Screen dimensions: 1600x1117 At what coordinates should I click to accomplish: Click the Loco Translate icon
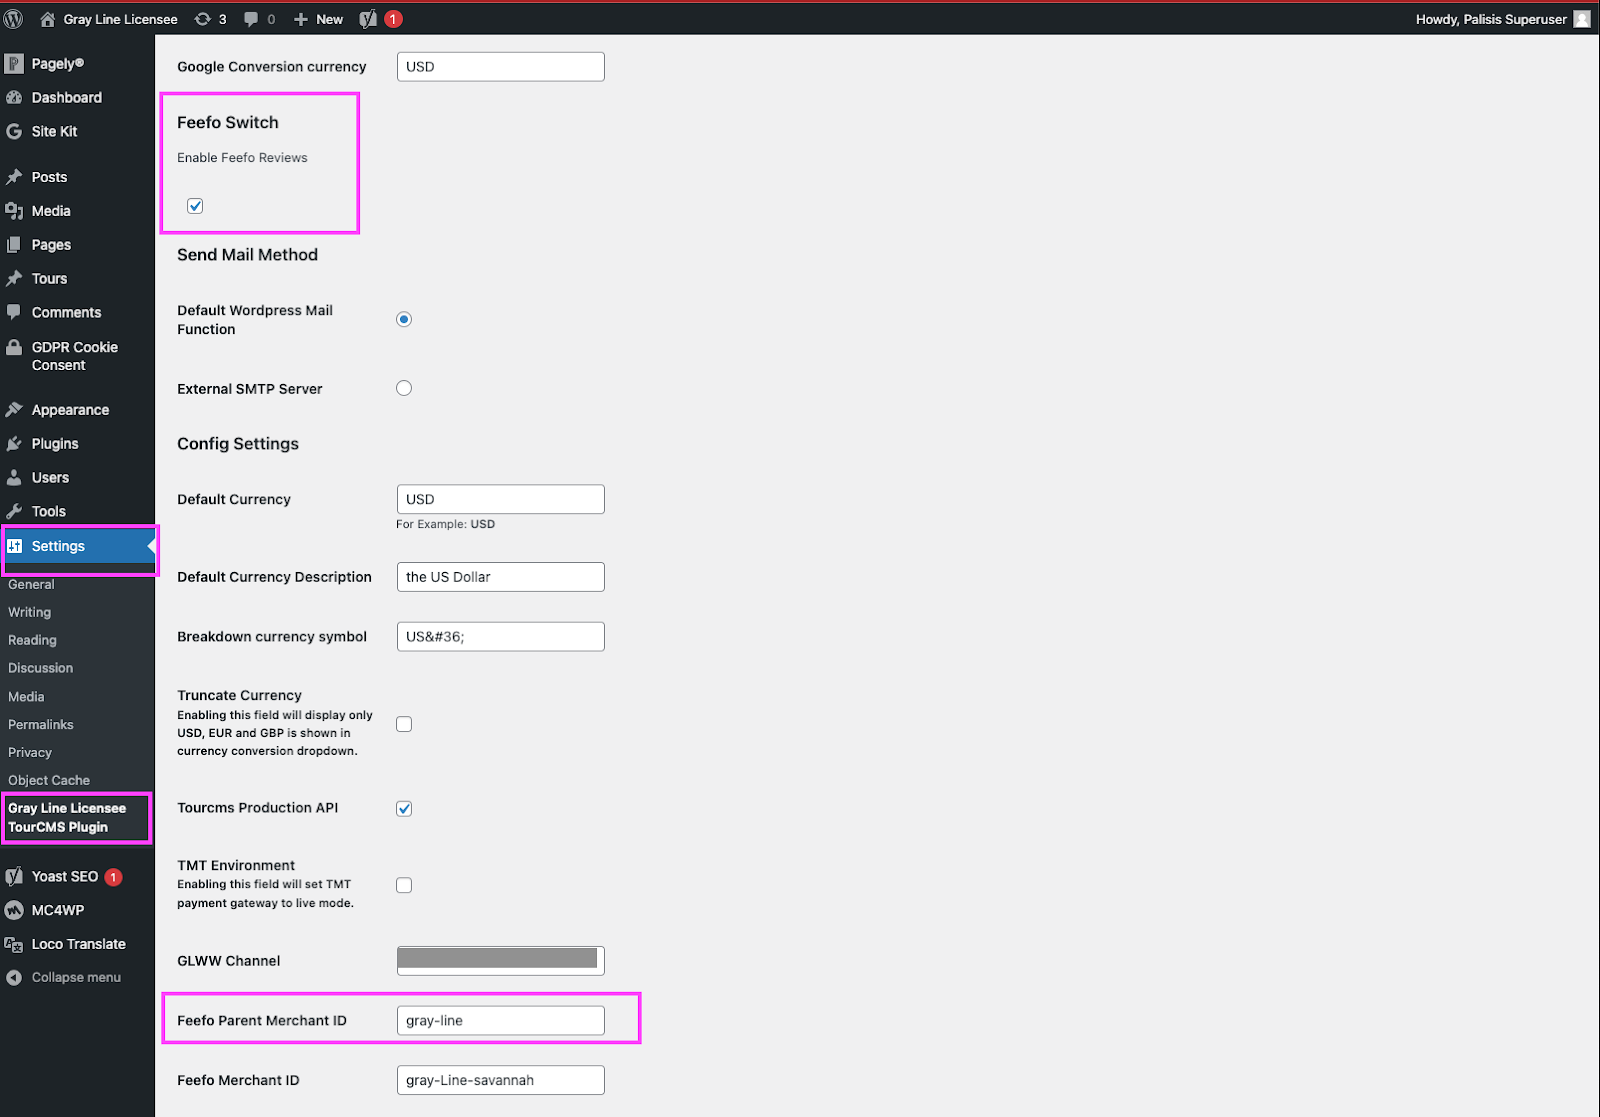(x=14, y=945)
